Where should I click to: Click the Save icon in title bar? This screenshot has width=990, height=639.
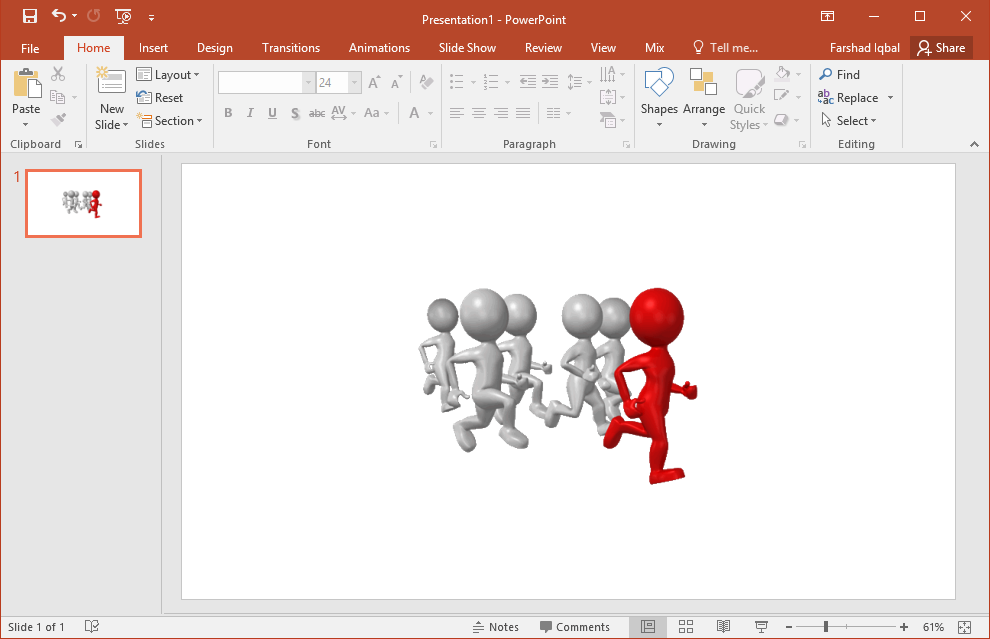(30, 16)
